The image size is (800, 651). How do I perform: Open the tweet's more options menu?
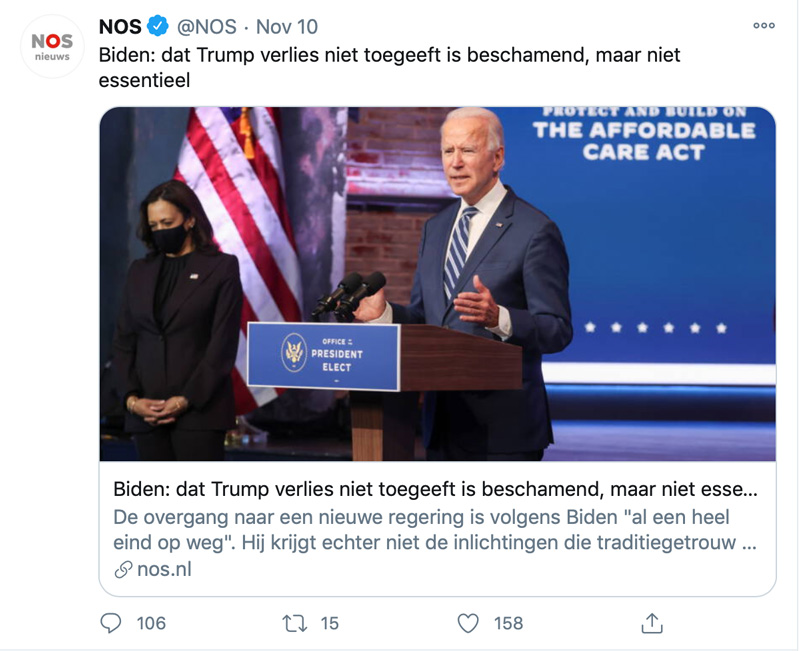point(764,26)
